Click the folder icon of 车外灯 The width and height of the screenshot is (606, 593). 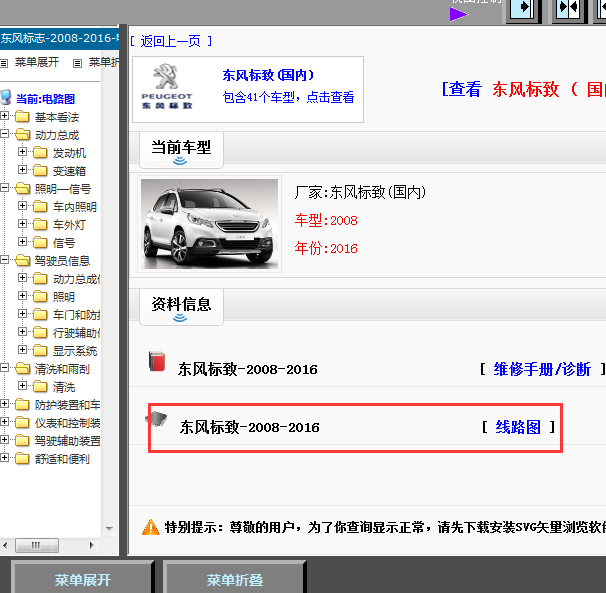(x=40, y=224)
